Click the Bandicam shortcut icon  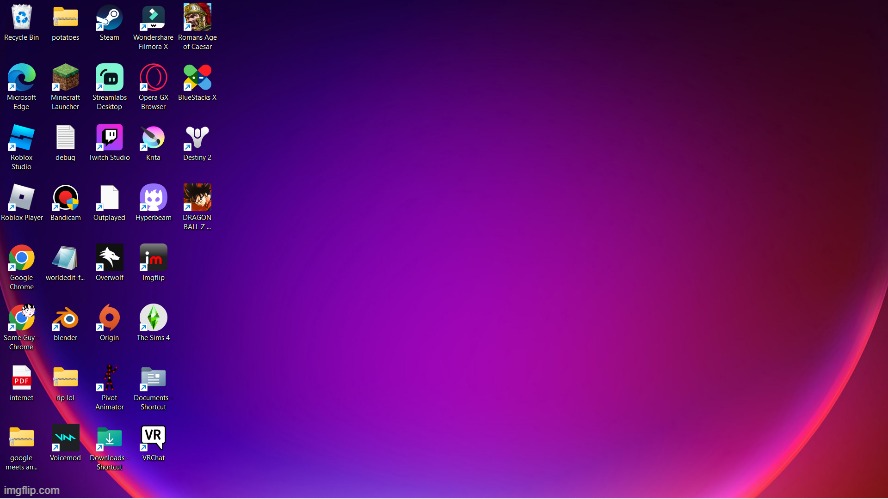tap(65, 198)
